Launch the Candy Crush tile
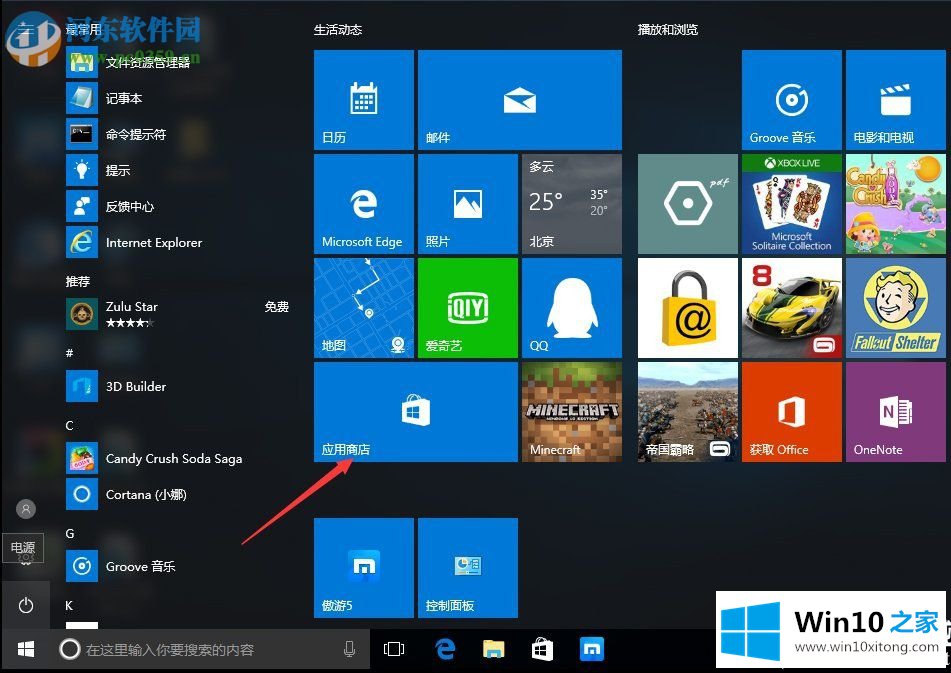 click(896, 204)
